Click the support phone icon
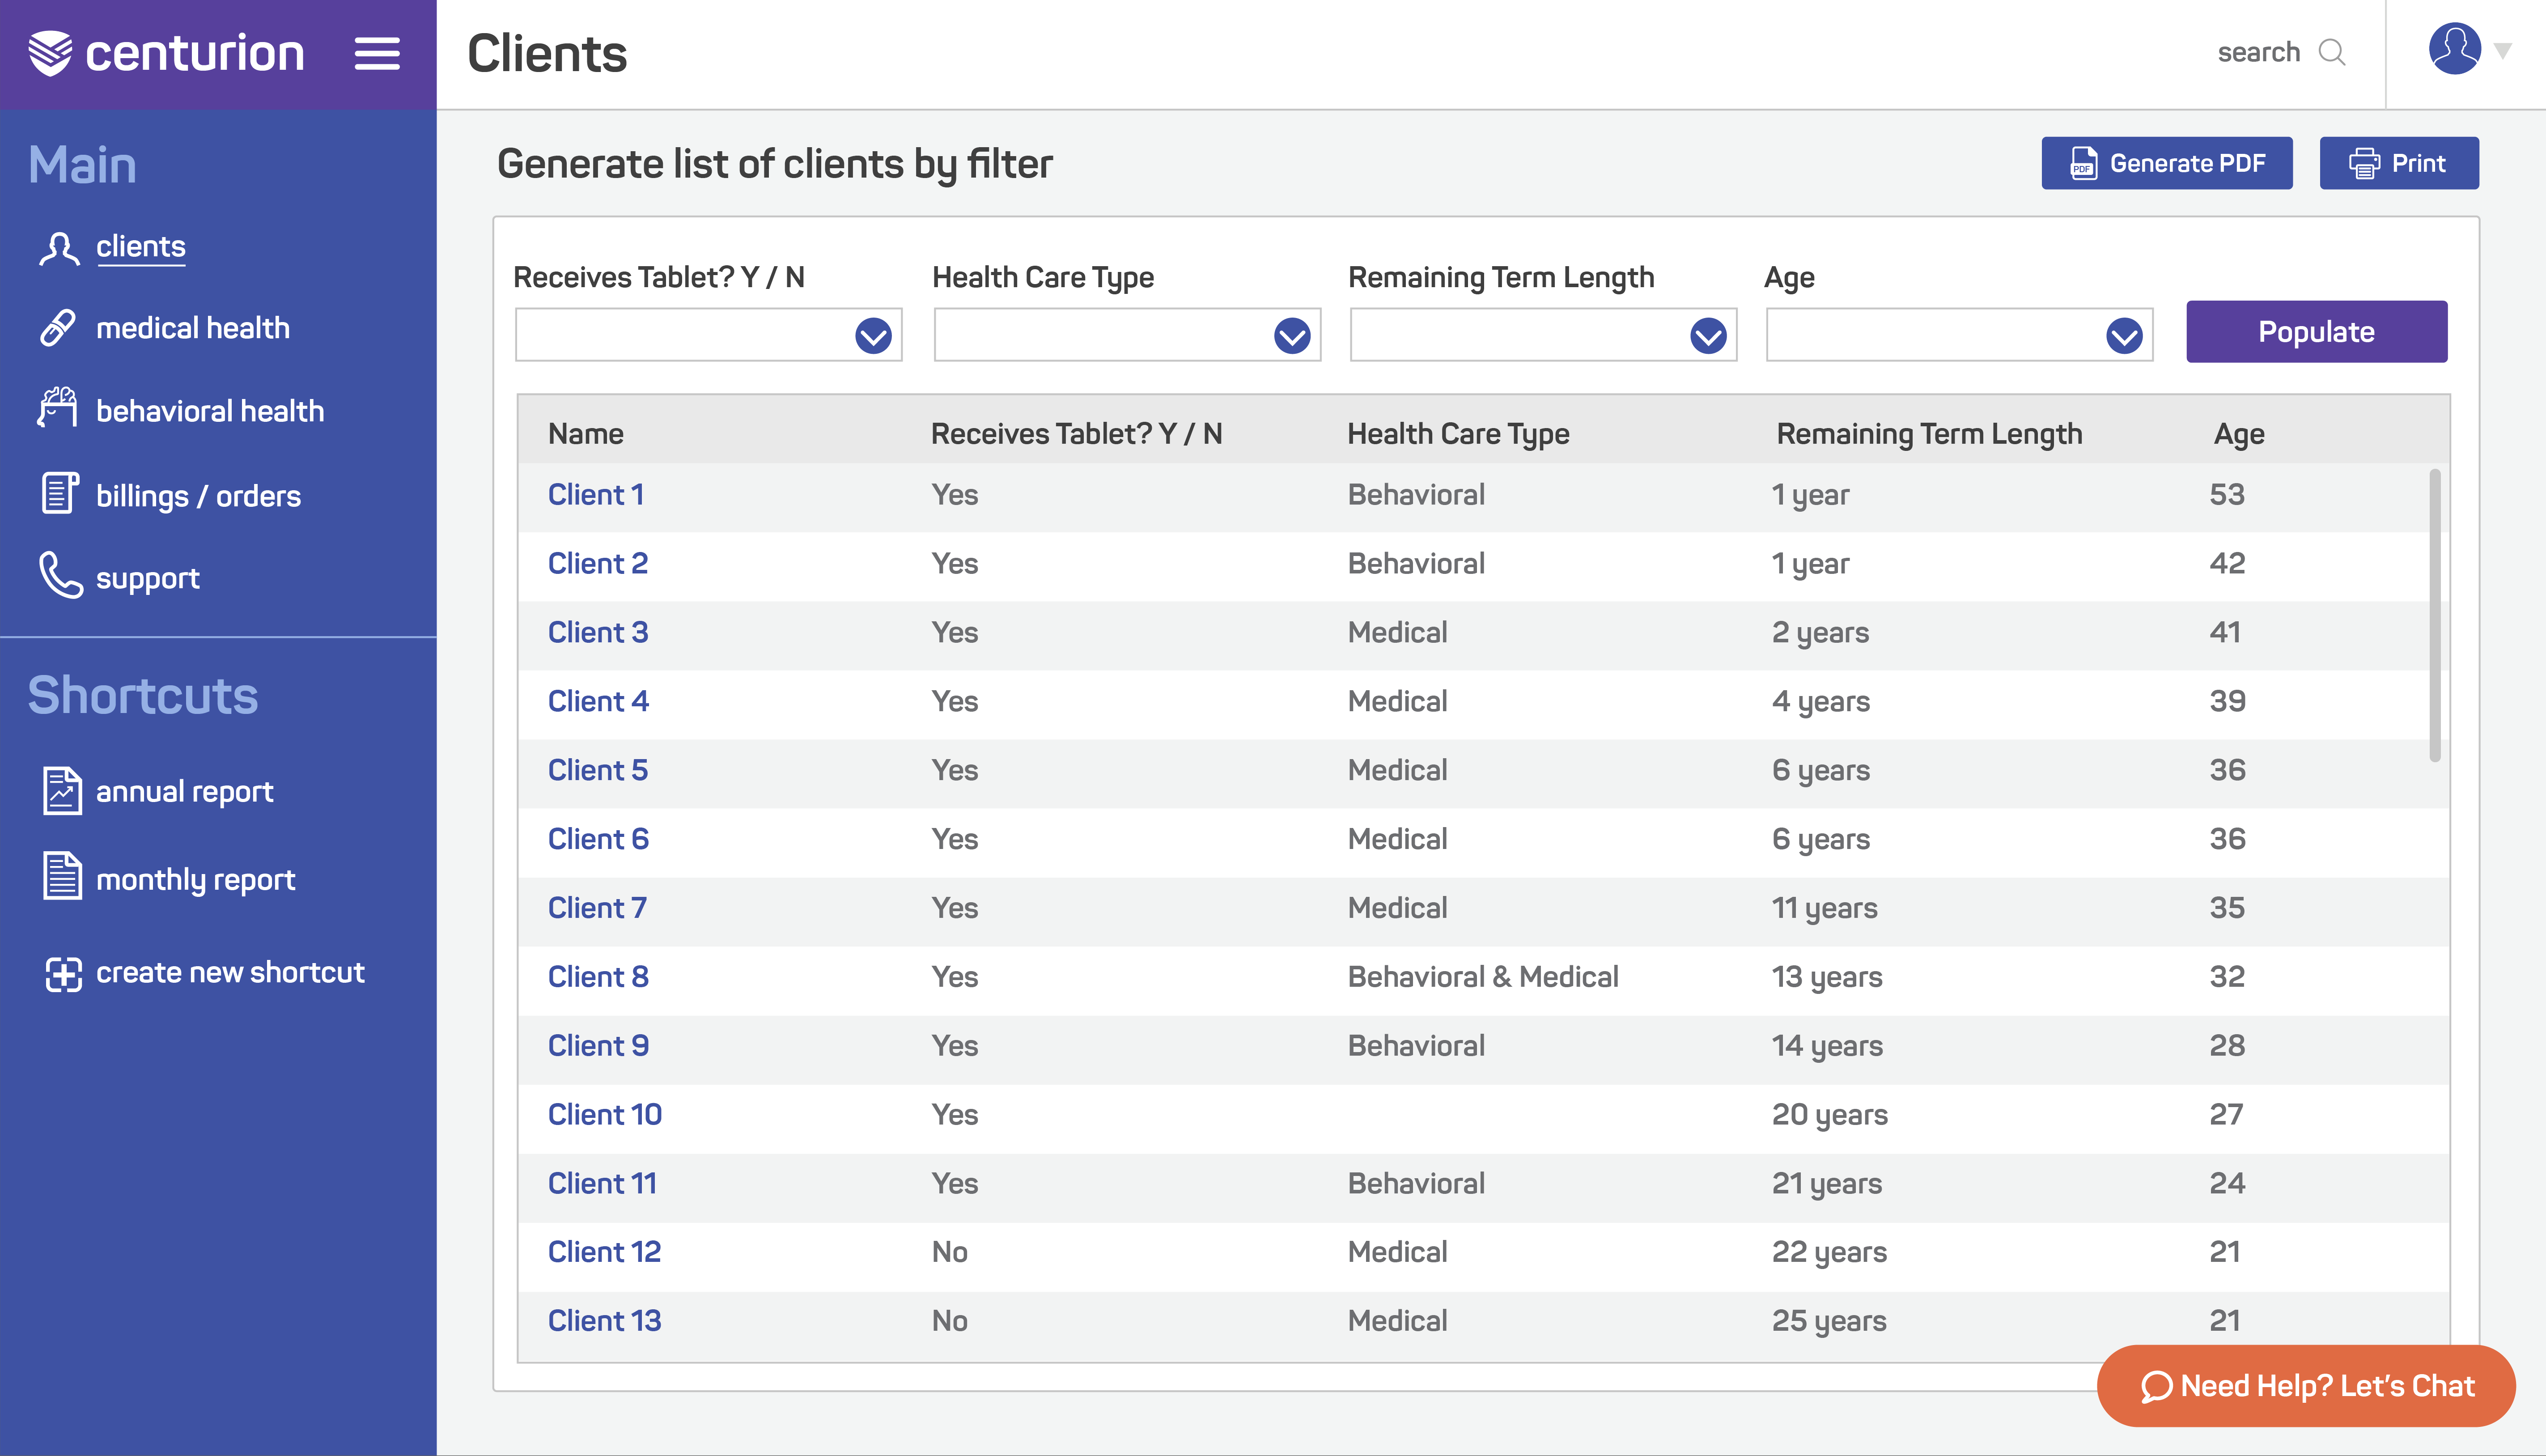2546x1456 pixels. 60,575
